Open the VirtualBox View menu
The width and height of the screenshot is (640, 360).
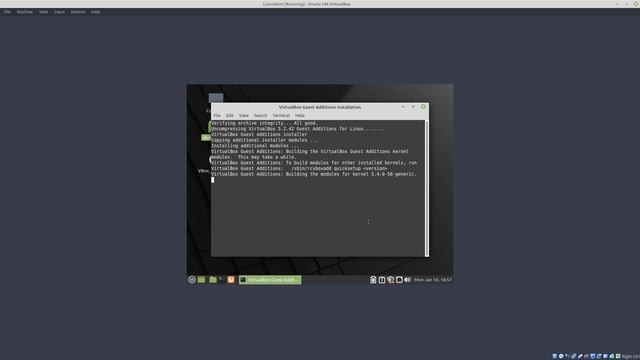click(x=43, y=12)
